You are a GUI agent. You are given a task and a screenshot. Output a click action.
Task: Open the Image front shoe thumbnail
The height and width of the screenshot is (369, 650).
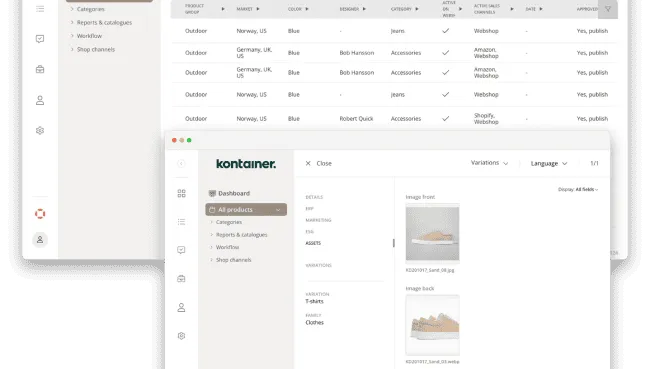(432, 233)
